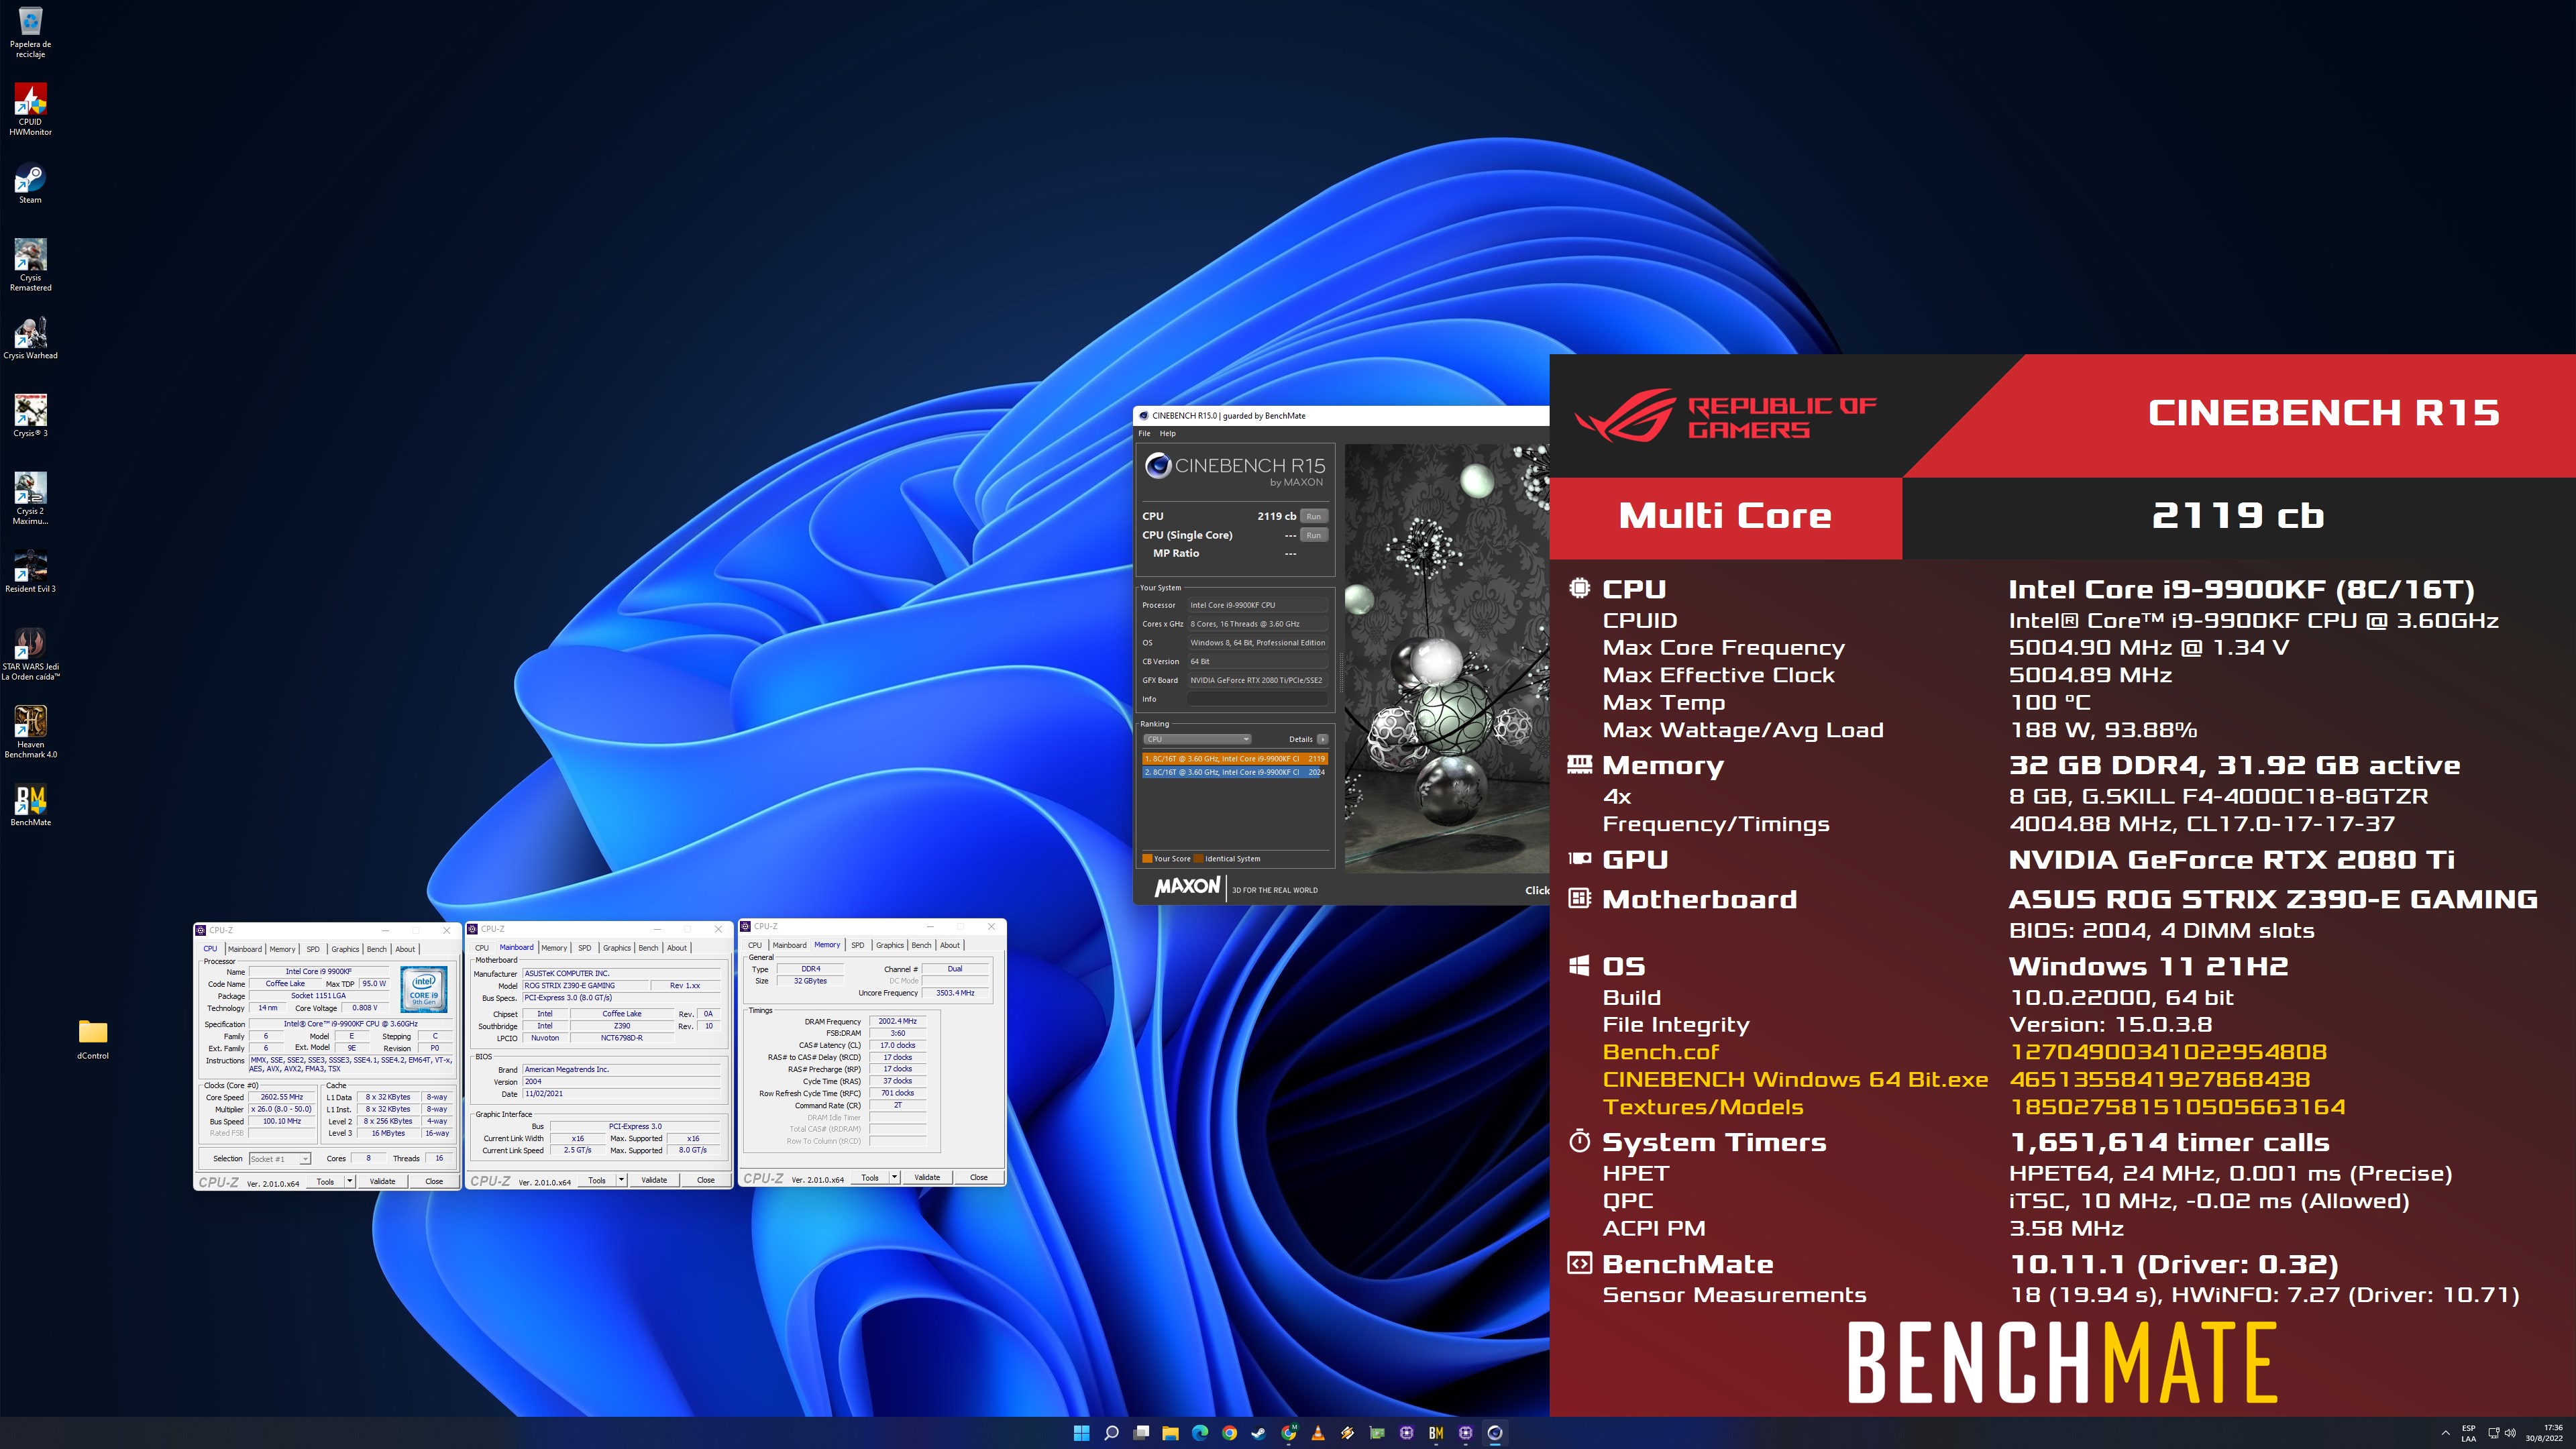The image size is (2576, 1449).
Task: Show hidden system tray icons
Action: coord(2446,1433)
